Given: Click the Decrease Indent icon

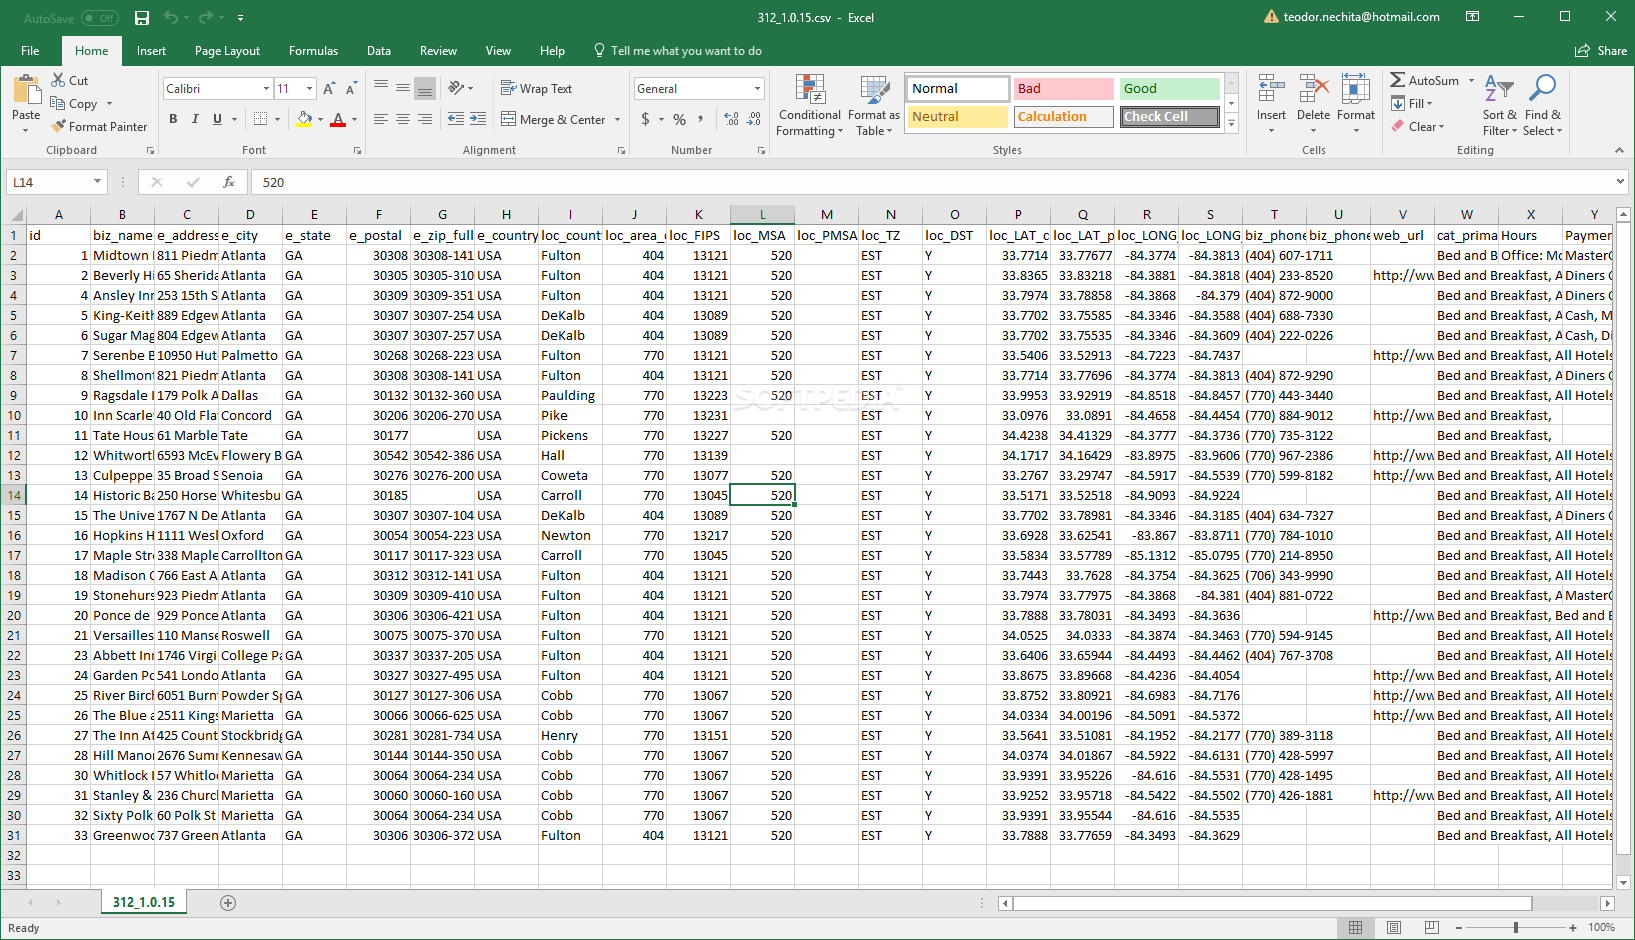Looking at the screenshot, I should (456, 119).
